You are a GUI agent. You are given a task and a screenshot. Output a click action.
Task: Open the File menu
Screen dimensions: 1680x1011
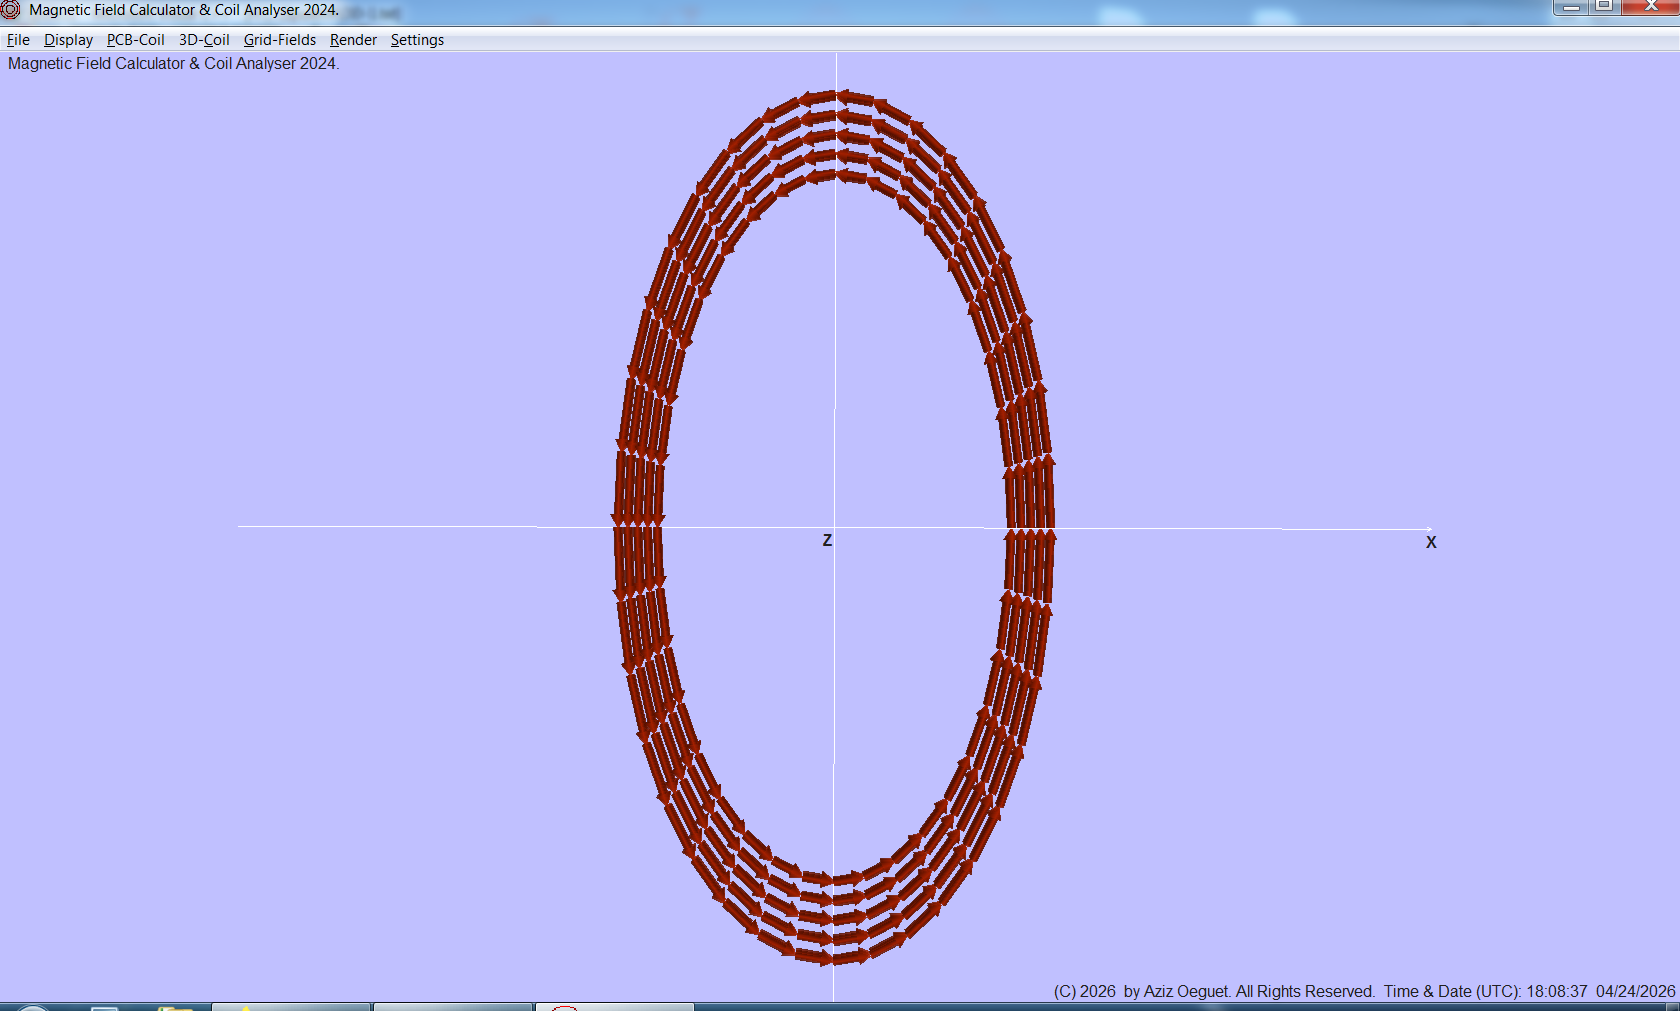coord(18,40)
